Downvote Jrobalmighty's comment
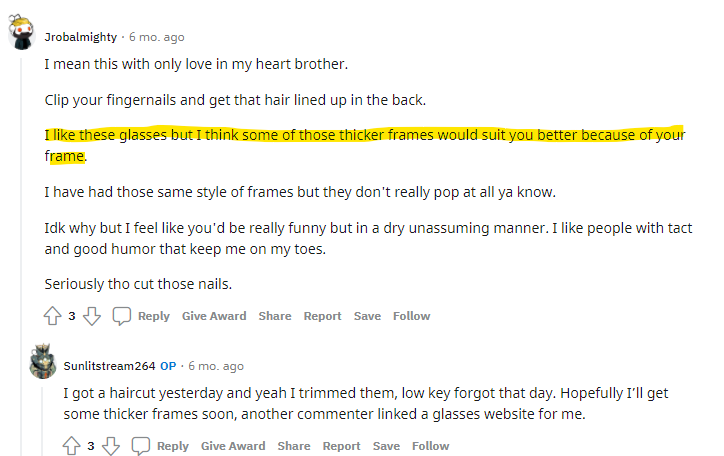 91,316
